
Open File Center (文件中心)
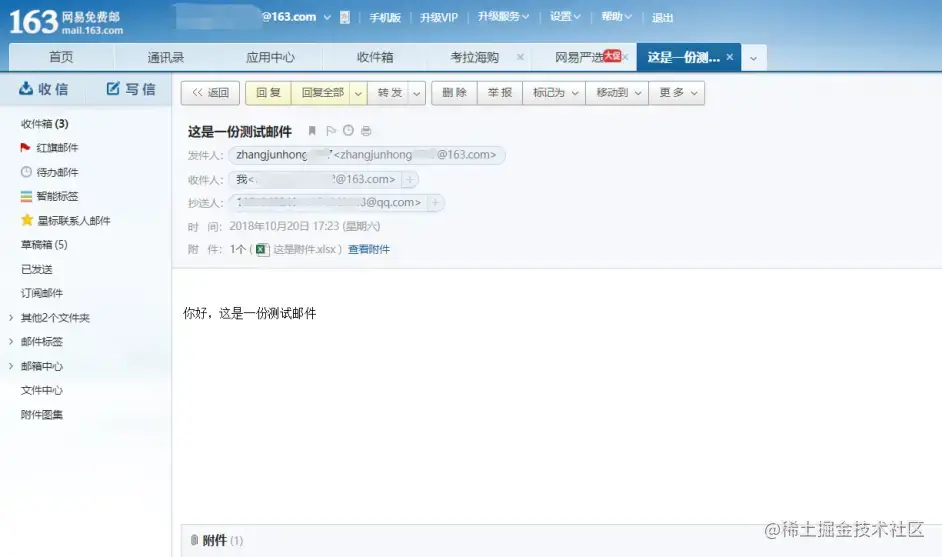tap(41, 391)
